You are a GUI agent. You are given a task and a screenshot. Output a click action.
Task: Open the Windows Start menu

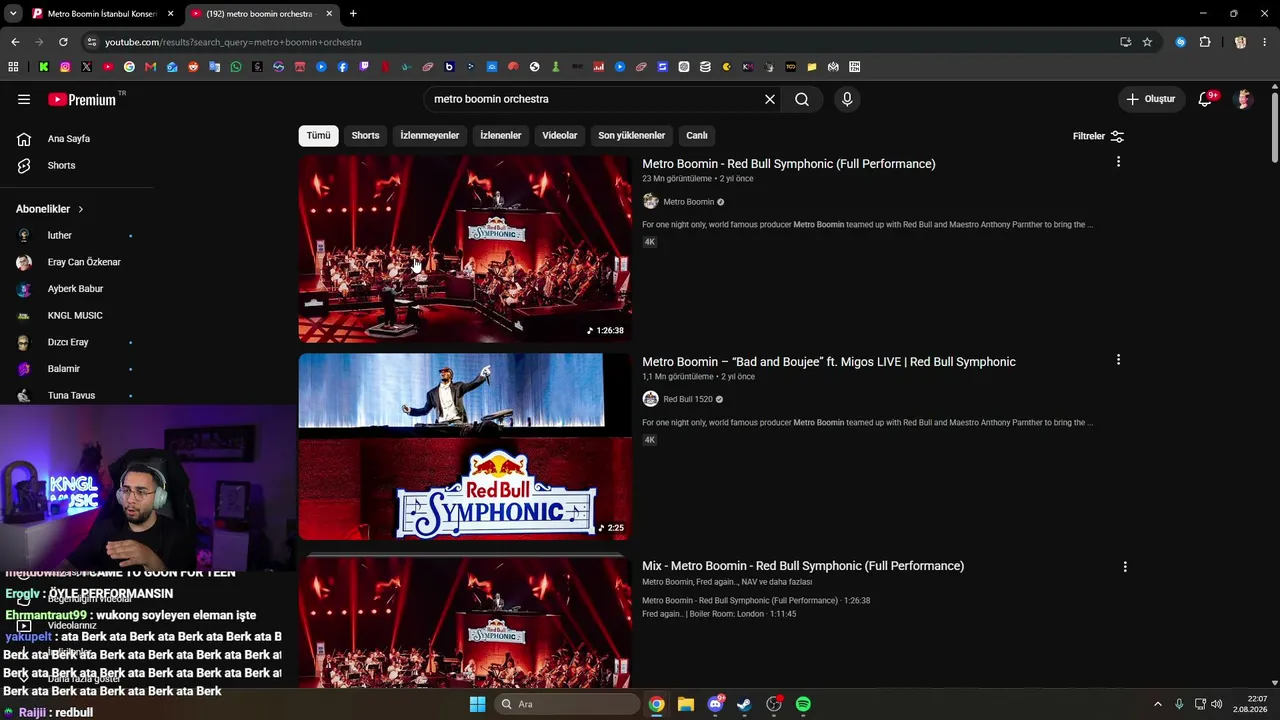tap(477, 704)
